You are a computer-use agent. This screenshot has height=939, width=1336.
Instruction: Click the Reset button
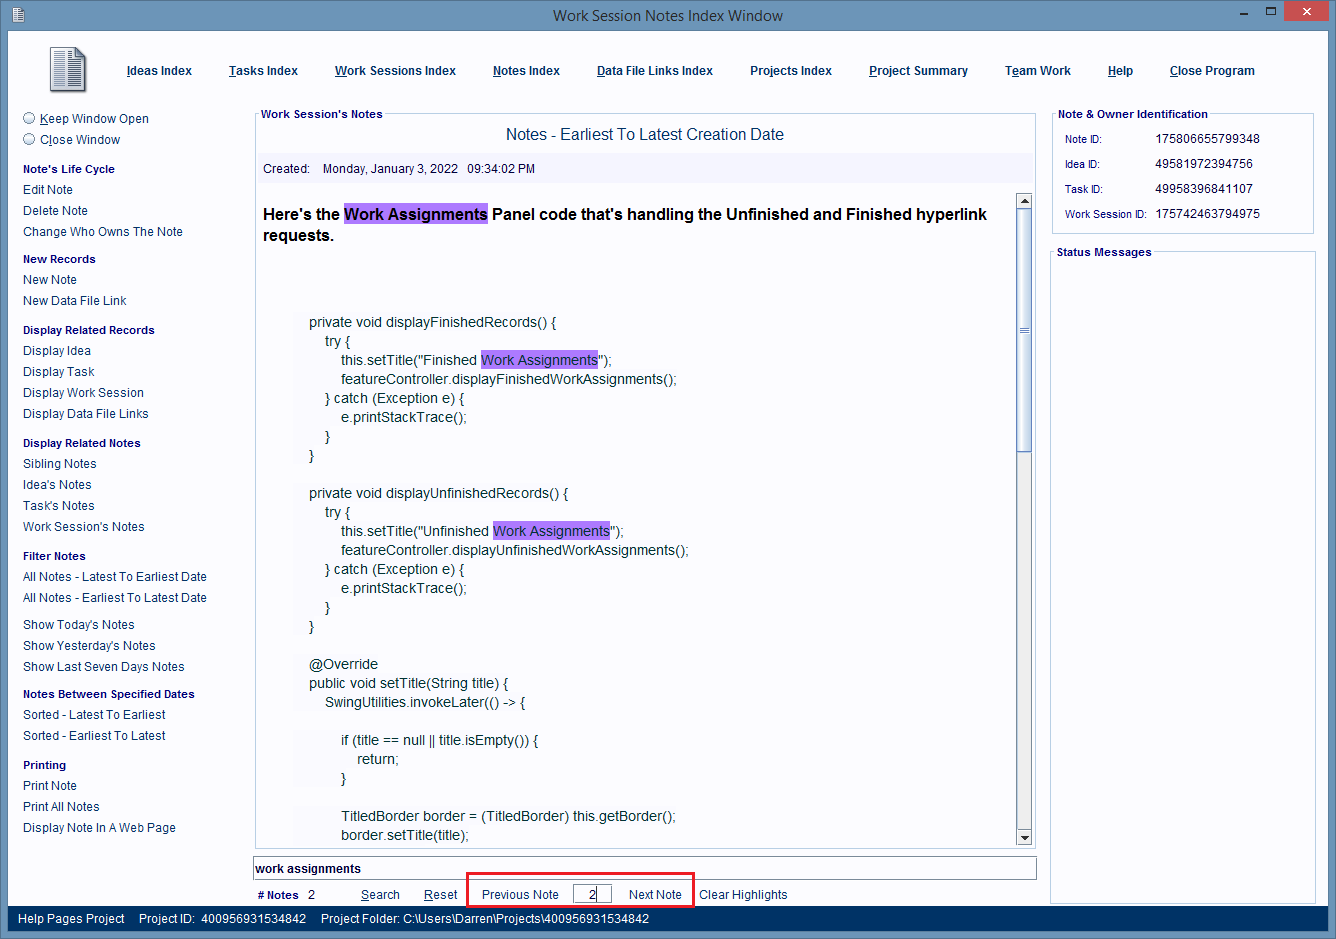pyautogui.click(x=440, y=895)
